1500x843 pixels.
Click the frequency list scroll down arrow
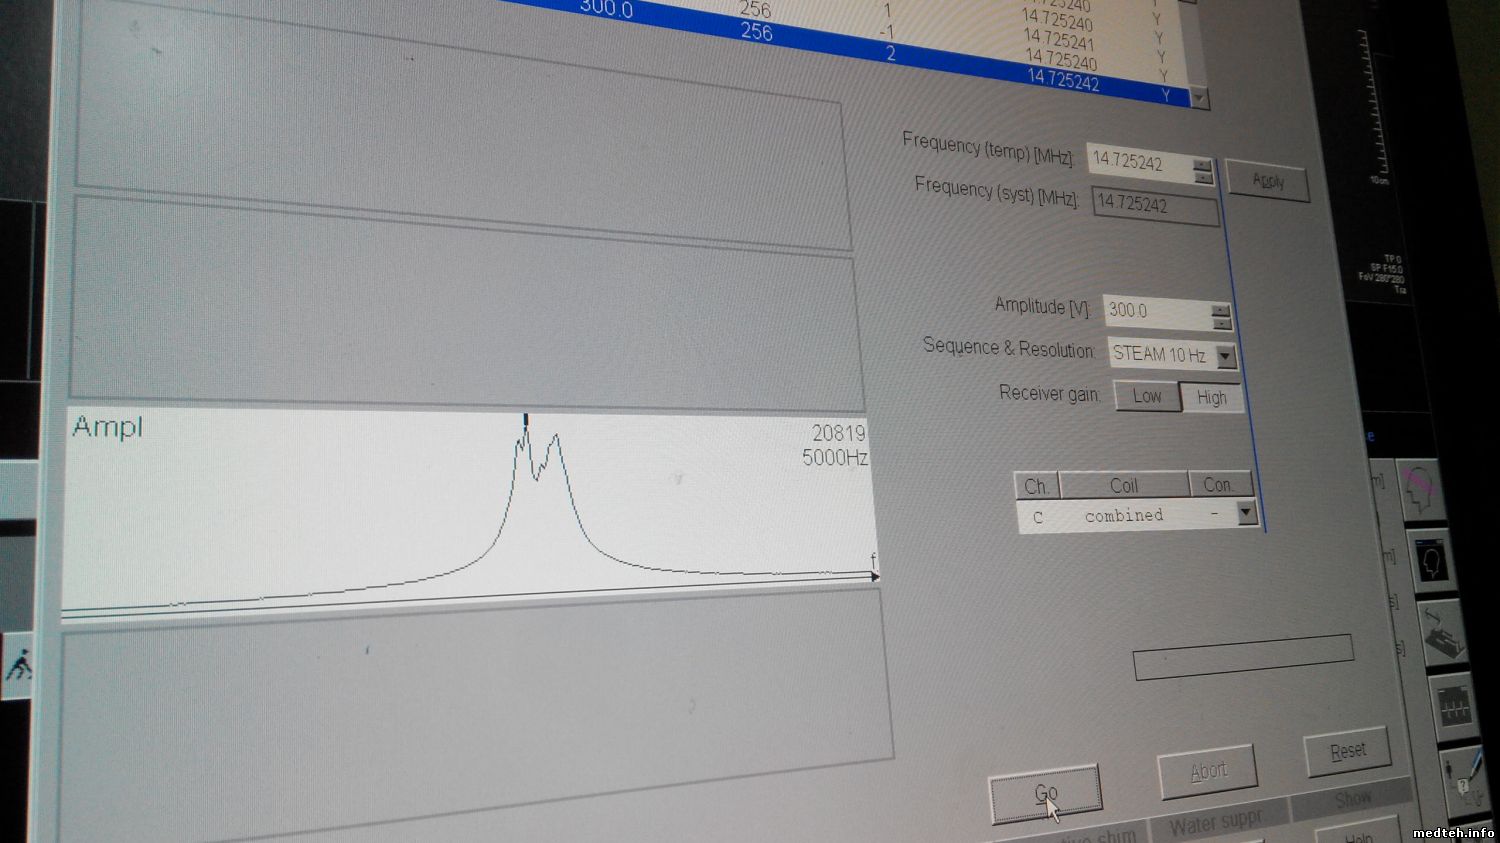point(1200,99)
